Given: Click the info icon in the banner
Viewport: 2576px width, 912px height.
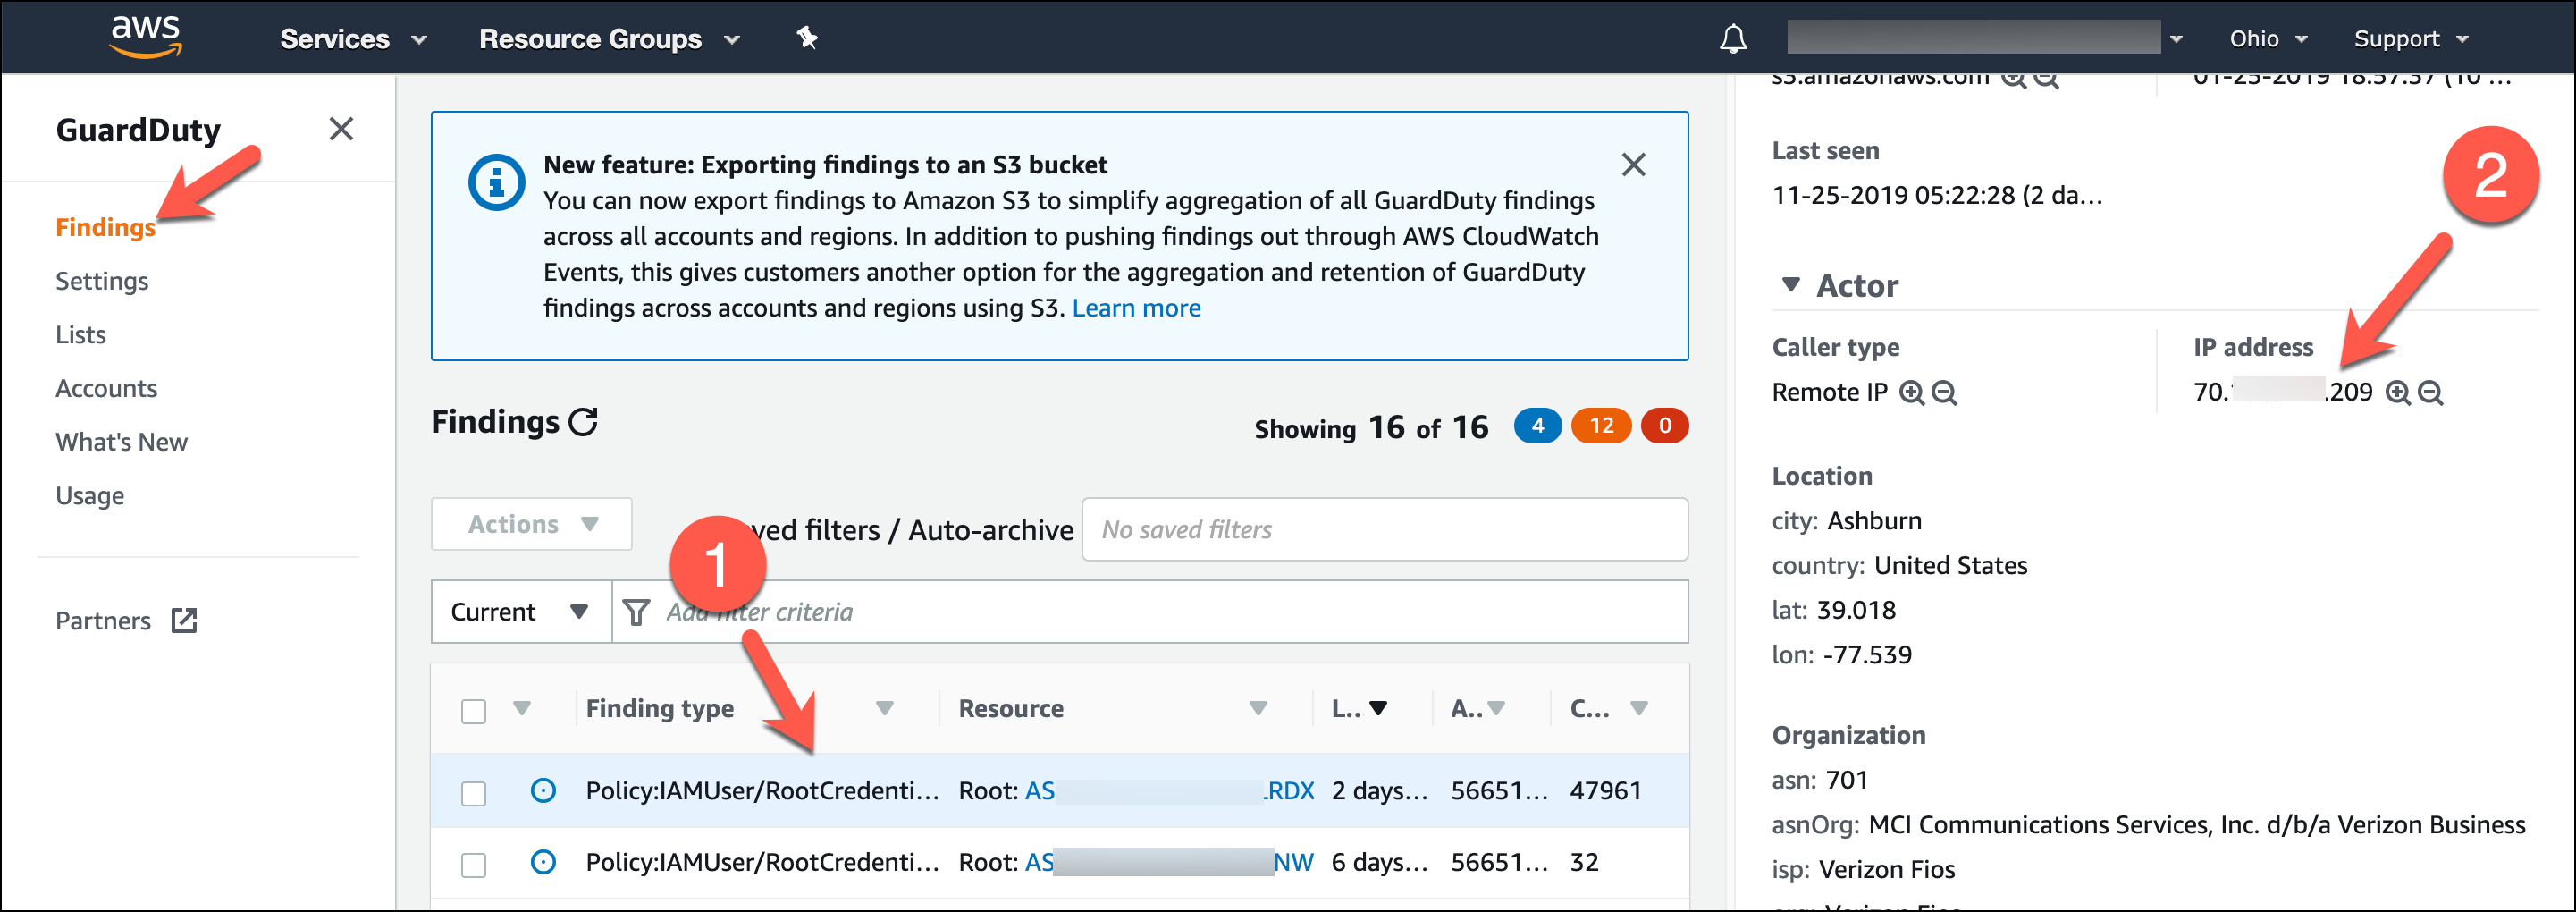Looking at the screenshot, I should pos(496,182).
